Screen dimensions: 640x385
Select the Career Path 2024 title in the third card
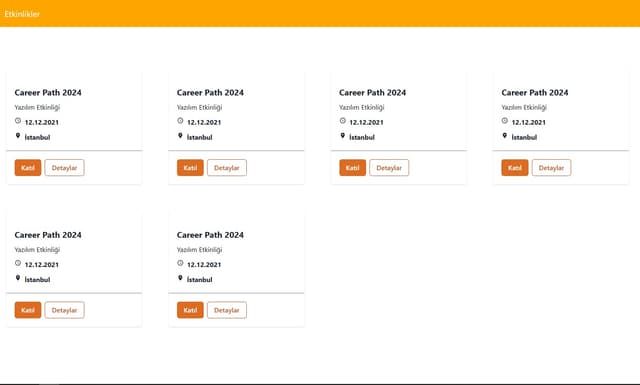tap(373, 93)
